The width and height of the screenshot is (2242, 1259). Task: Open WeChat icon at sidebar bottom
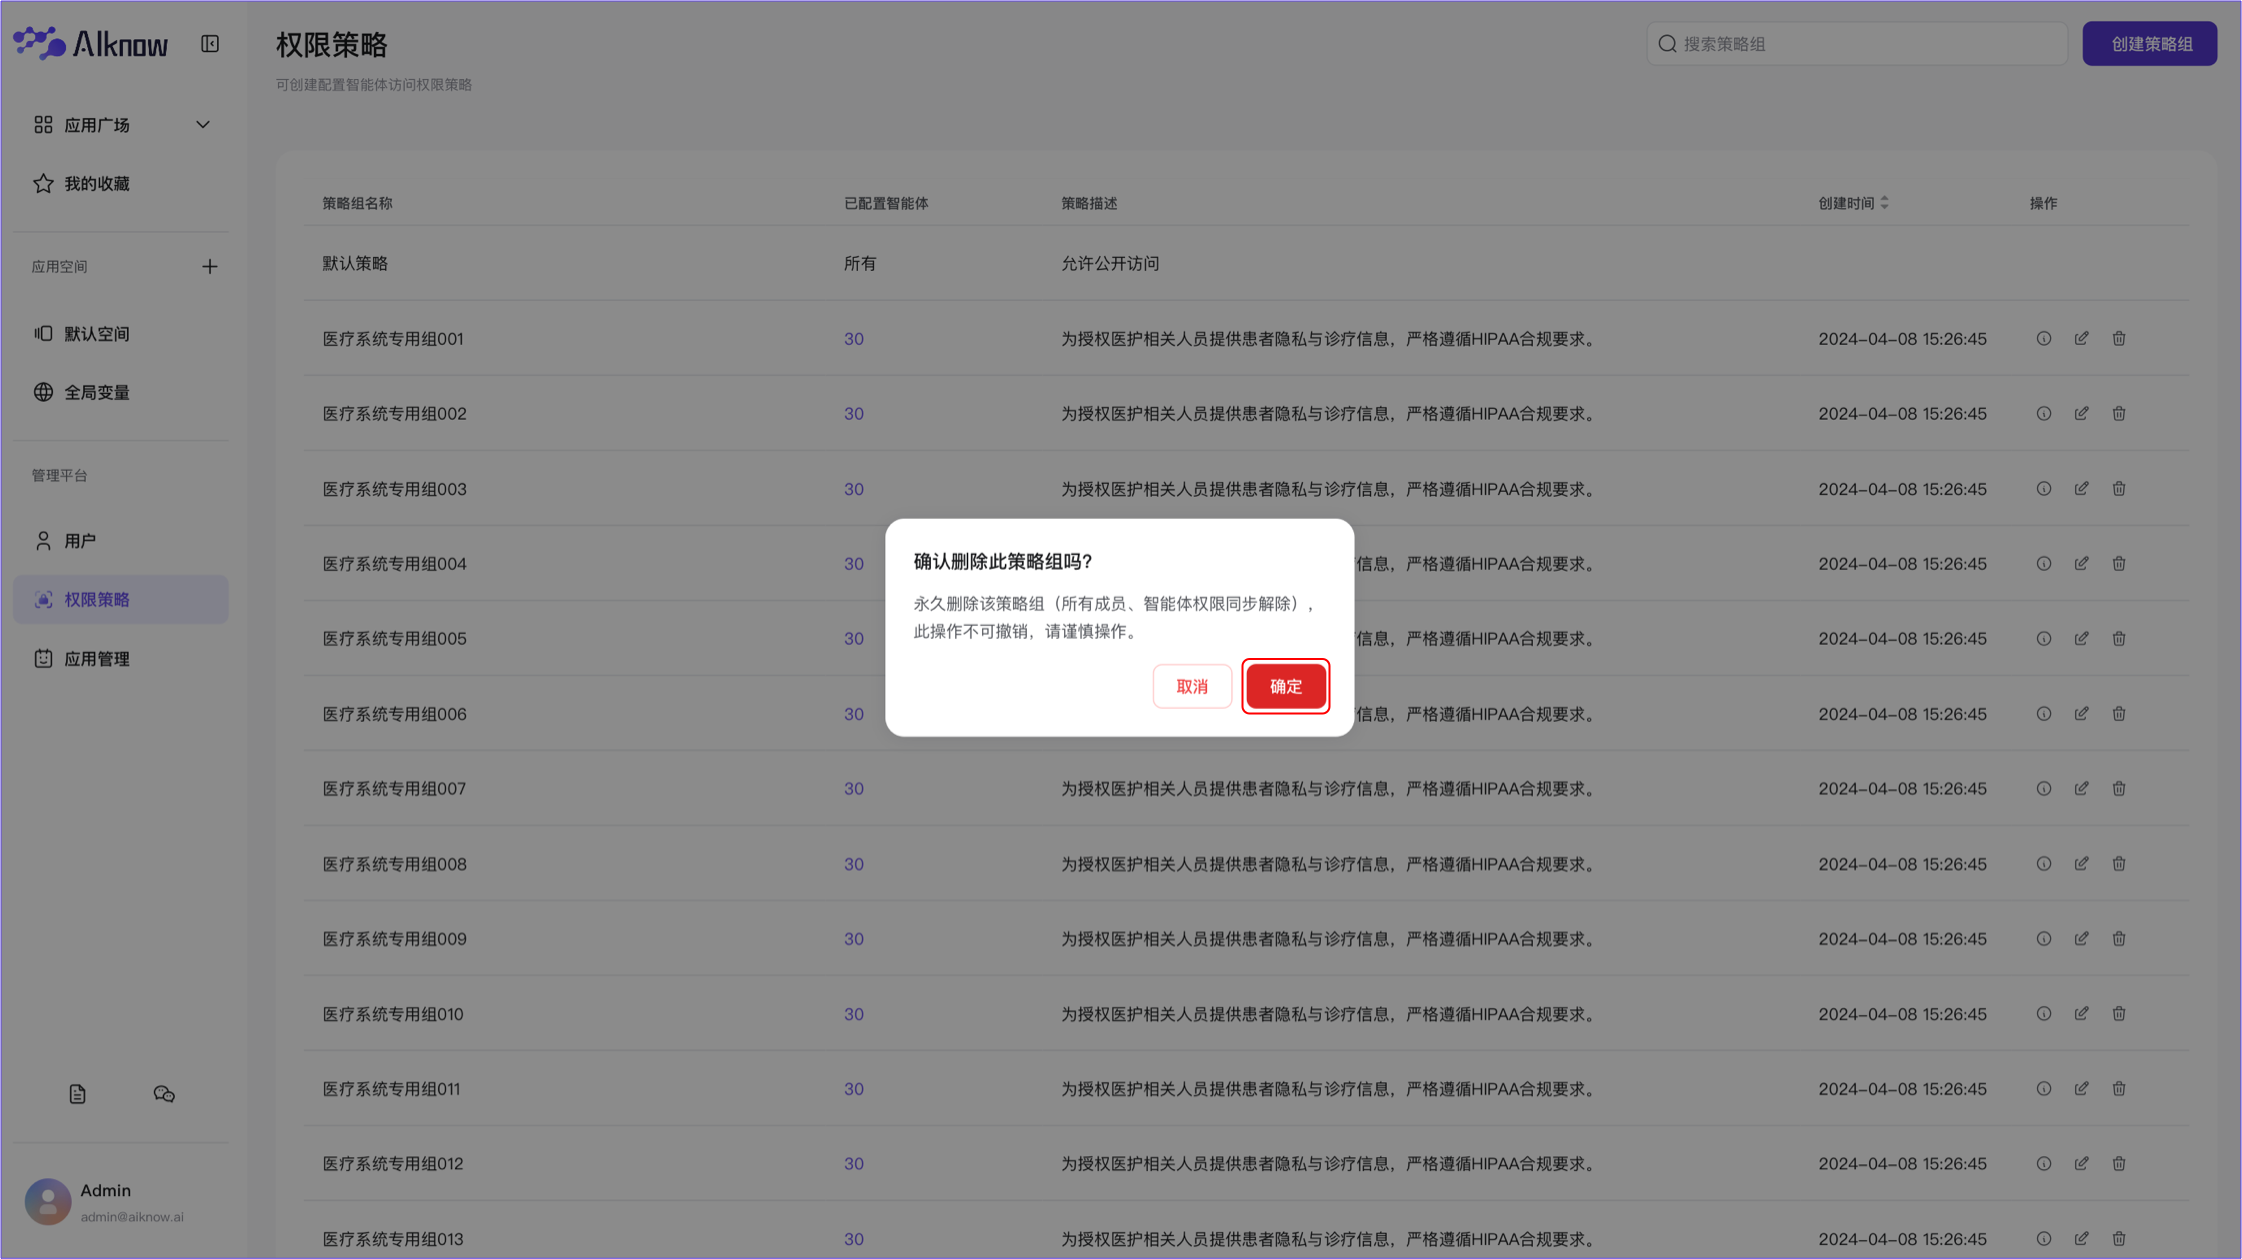pos(164,1094)
